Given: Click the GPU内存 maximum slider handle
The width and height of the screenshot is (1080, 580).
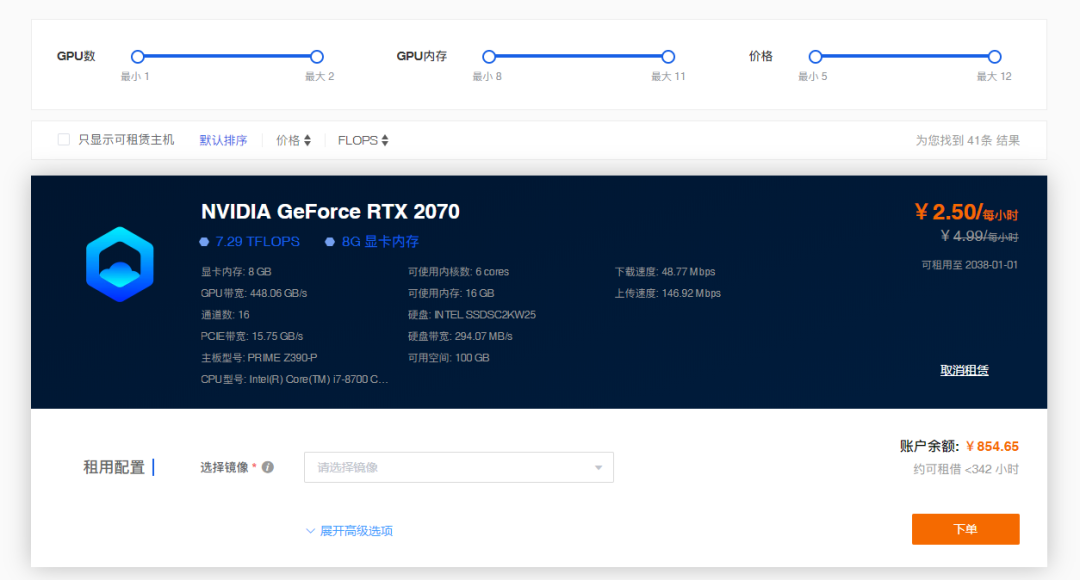Looking at the screenshot, I should point(668,56).
